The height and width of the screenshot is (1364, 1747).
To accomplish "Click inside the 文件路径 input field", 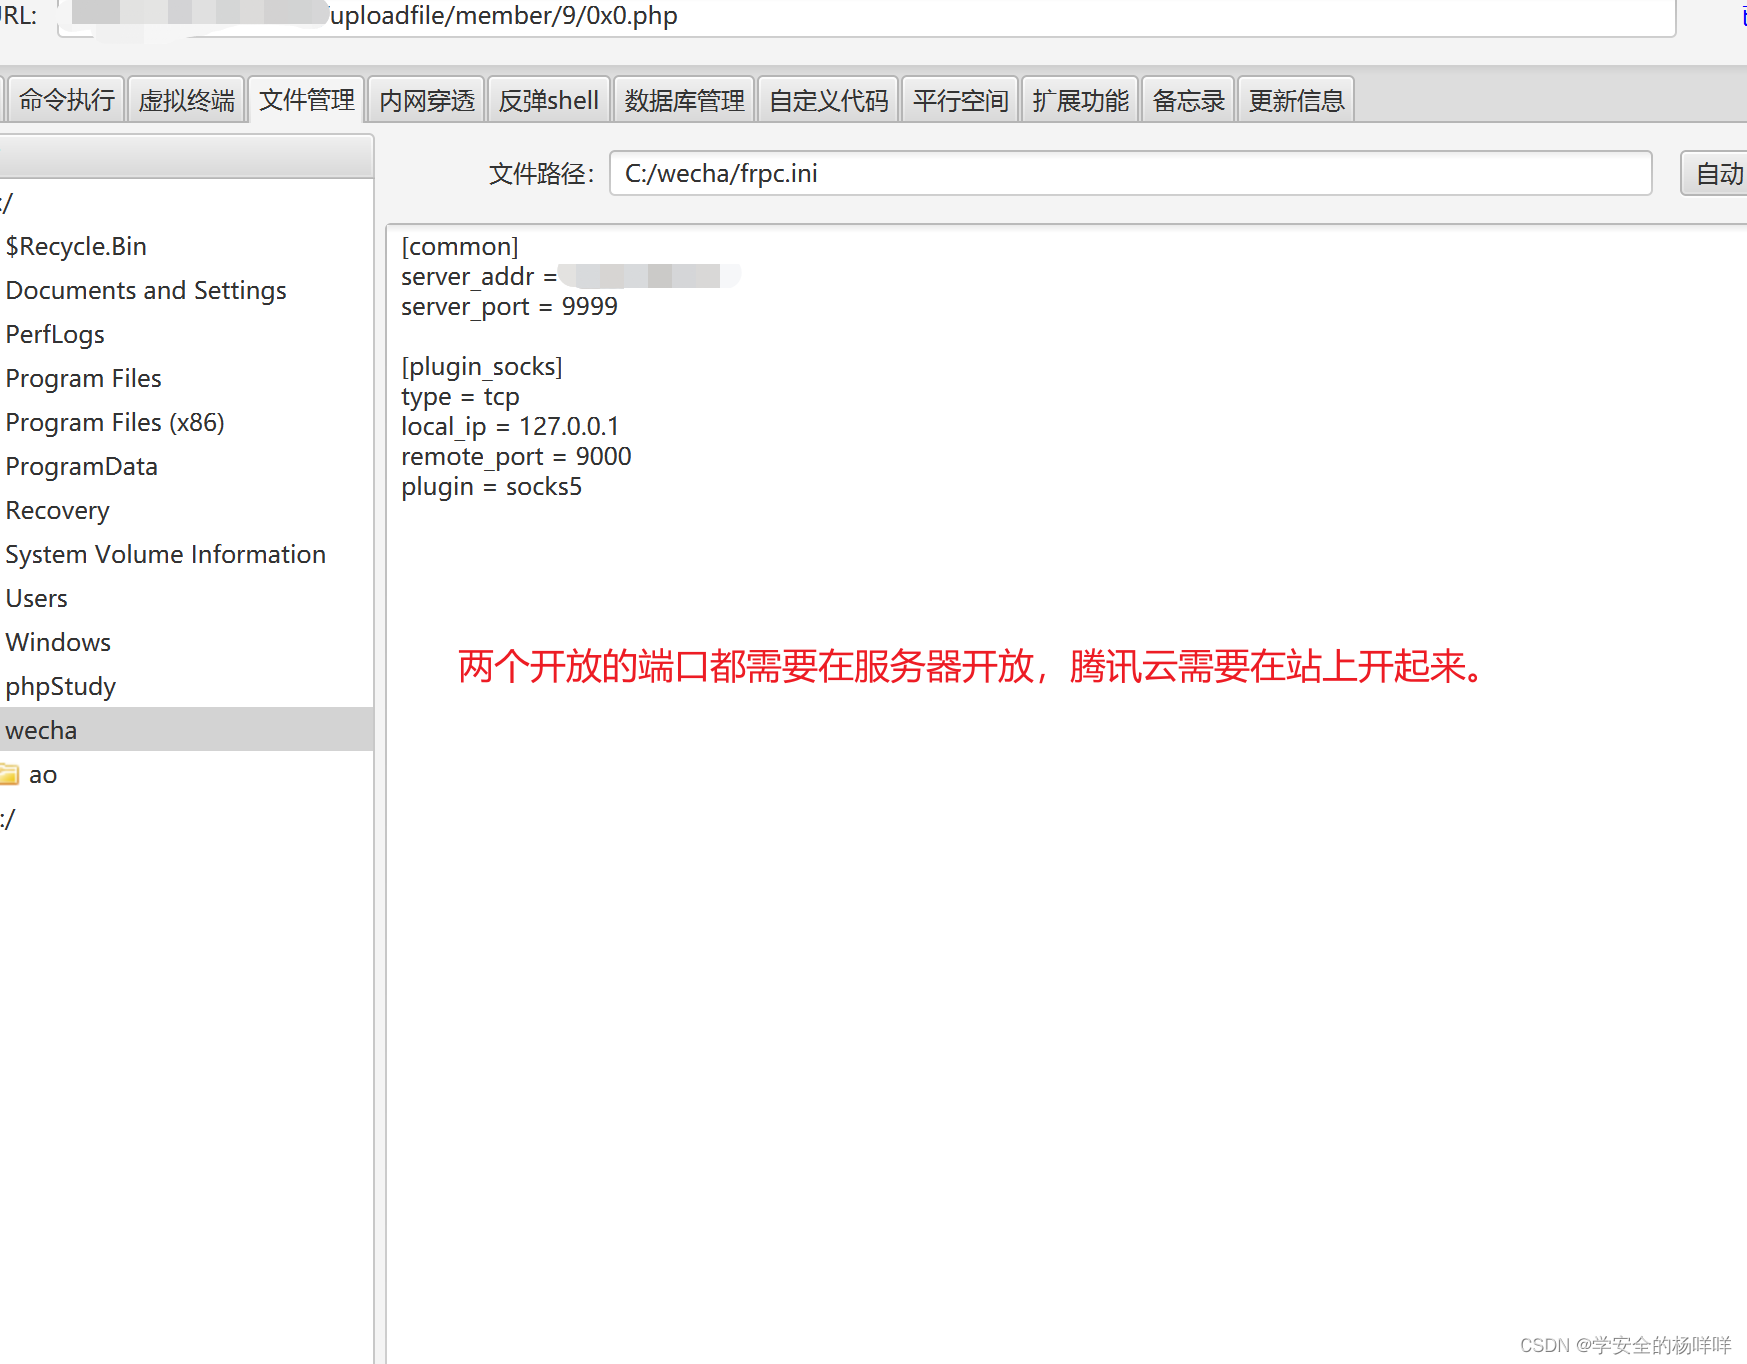I will pos(1000,173).
